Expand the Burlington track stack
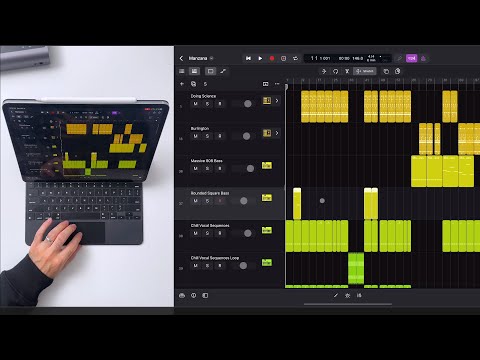This screenshot has height=360, width=480. pos(277,133)
